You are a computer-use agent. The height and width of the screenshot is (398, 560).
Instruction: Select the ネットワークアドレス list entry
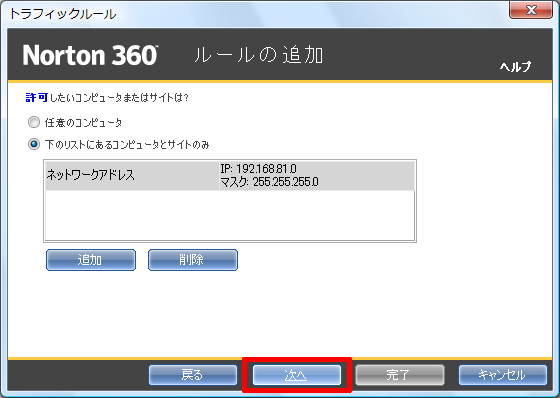tap(230, 175)
